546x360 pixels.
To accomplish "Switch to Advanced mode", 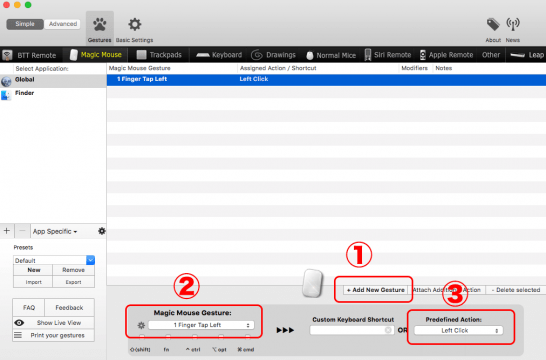I will pyautogui.click(x=63, y=24).
